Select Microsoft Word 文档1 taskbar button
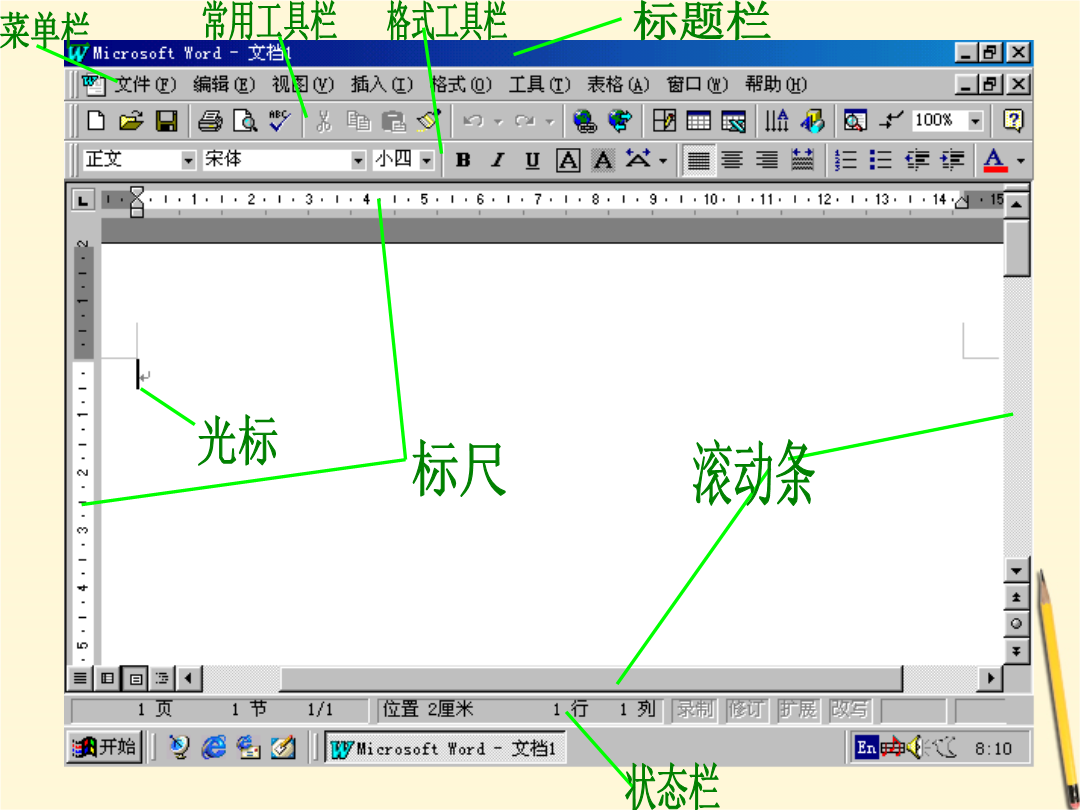The image size is (1080, 810). [445, 748]
